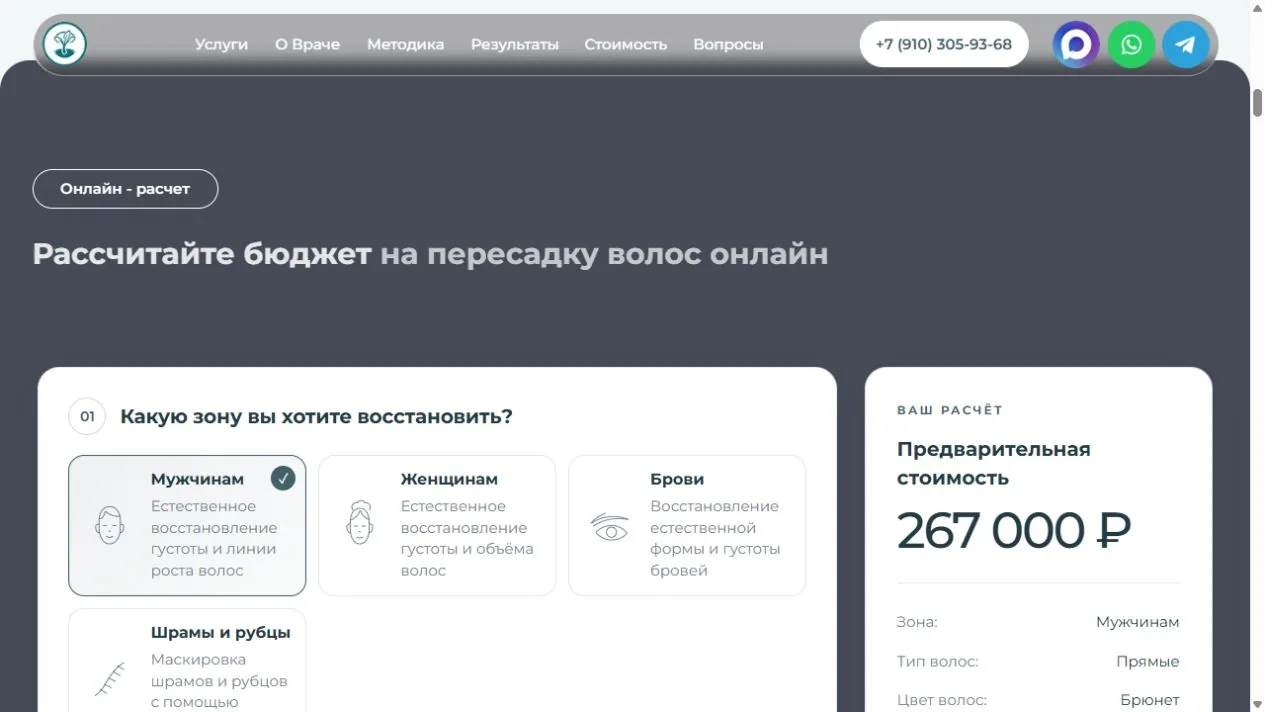
Task: Open the Max messenger chat icon
Action: pos(1076,44)
